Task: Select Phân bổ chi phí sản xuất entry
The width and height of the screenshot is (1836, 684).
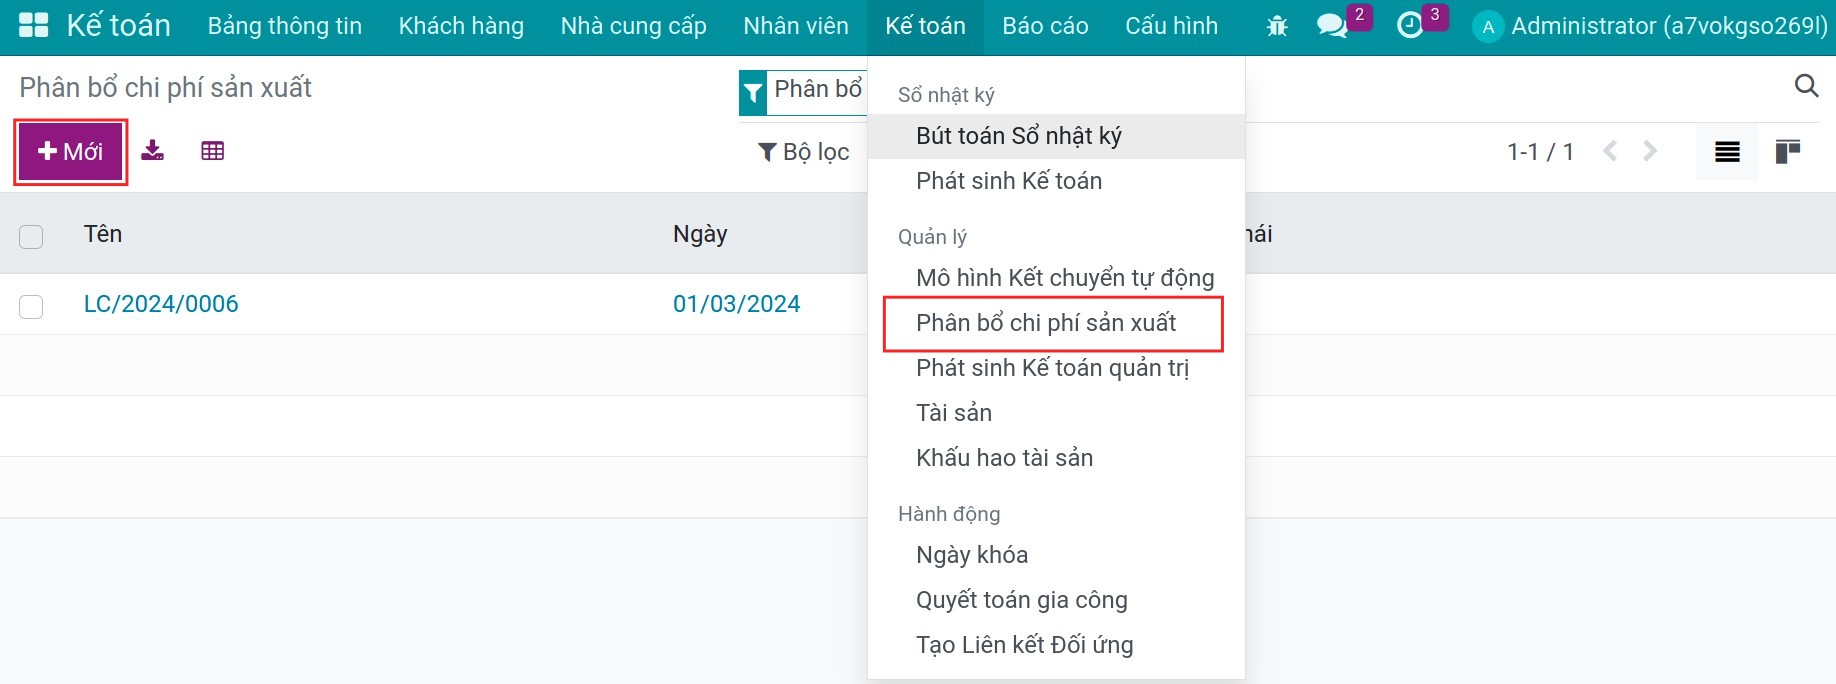Action: click(x=1056, y=323)
